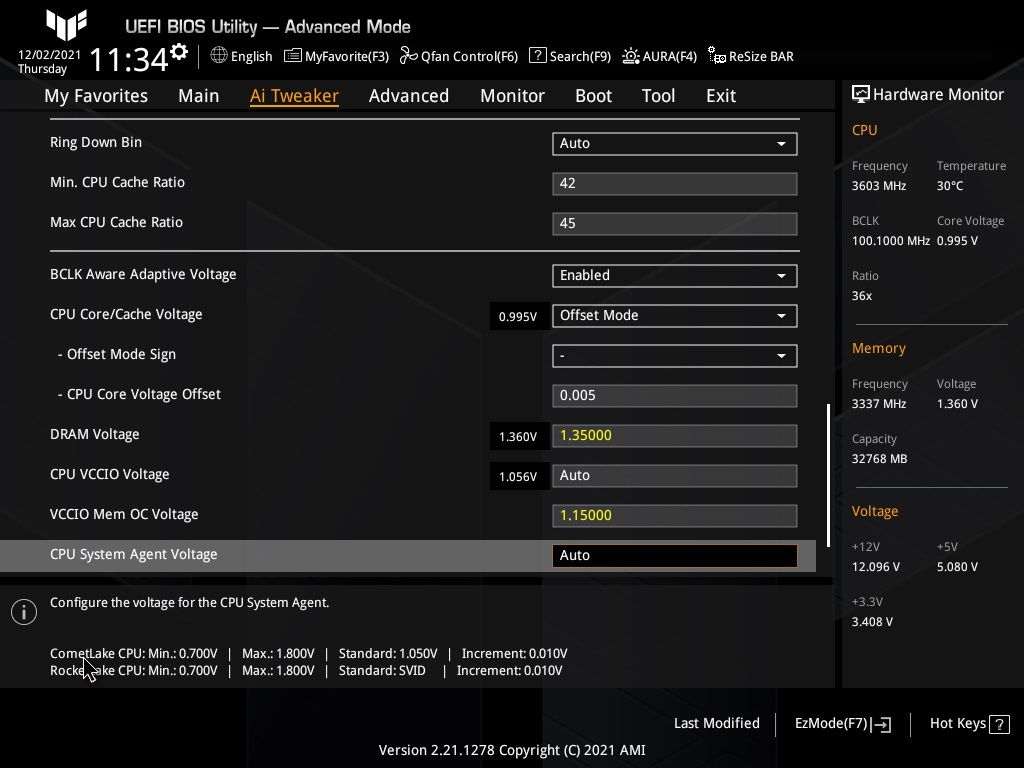This screenshot has width=1024, height=768.
Task: Open the Qfan Control(F6) text label
Action: (x=469, y=56)
